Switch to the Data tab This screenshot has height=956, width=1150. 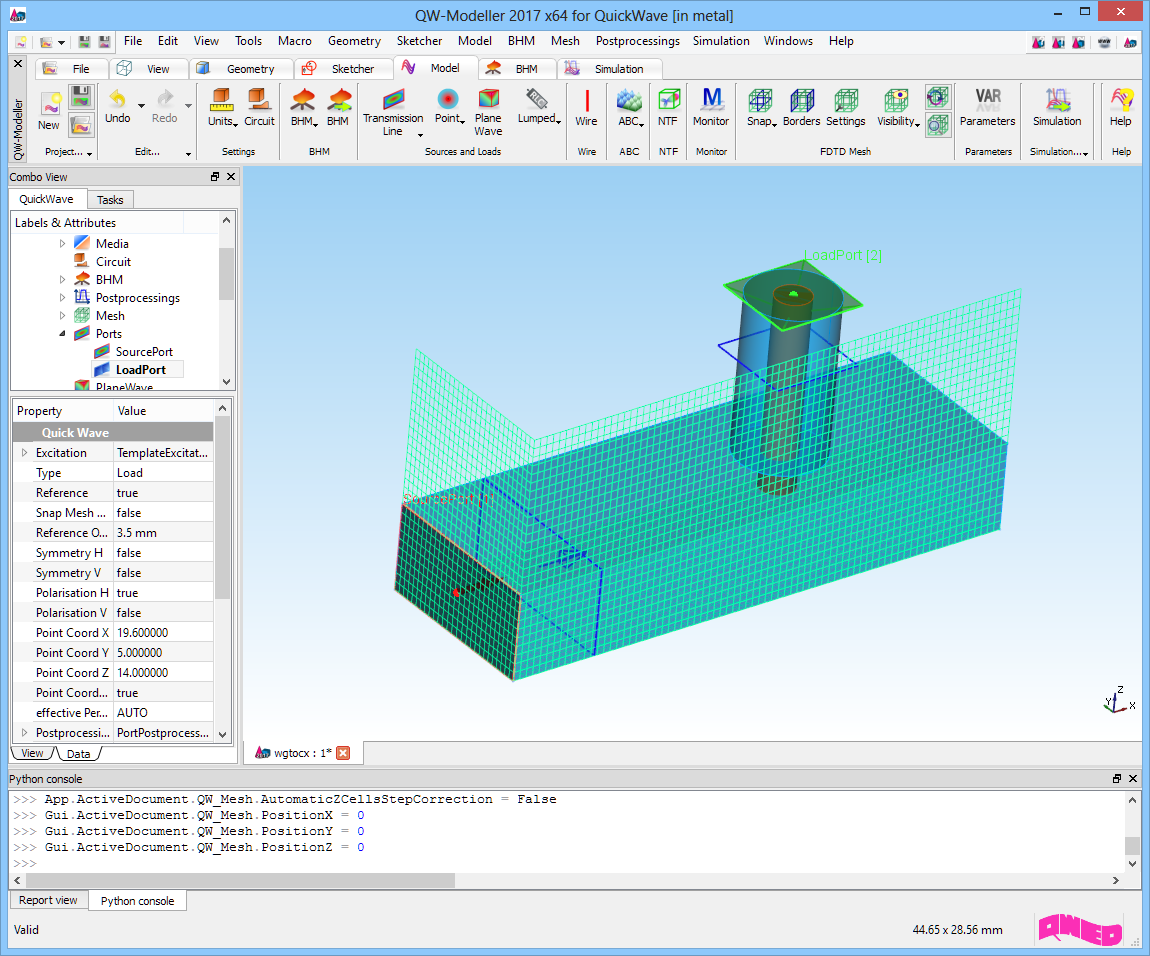click(x=78, y=754)
